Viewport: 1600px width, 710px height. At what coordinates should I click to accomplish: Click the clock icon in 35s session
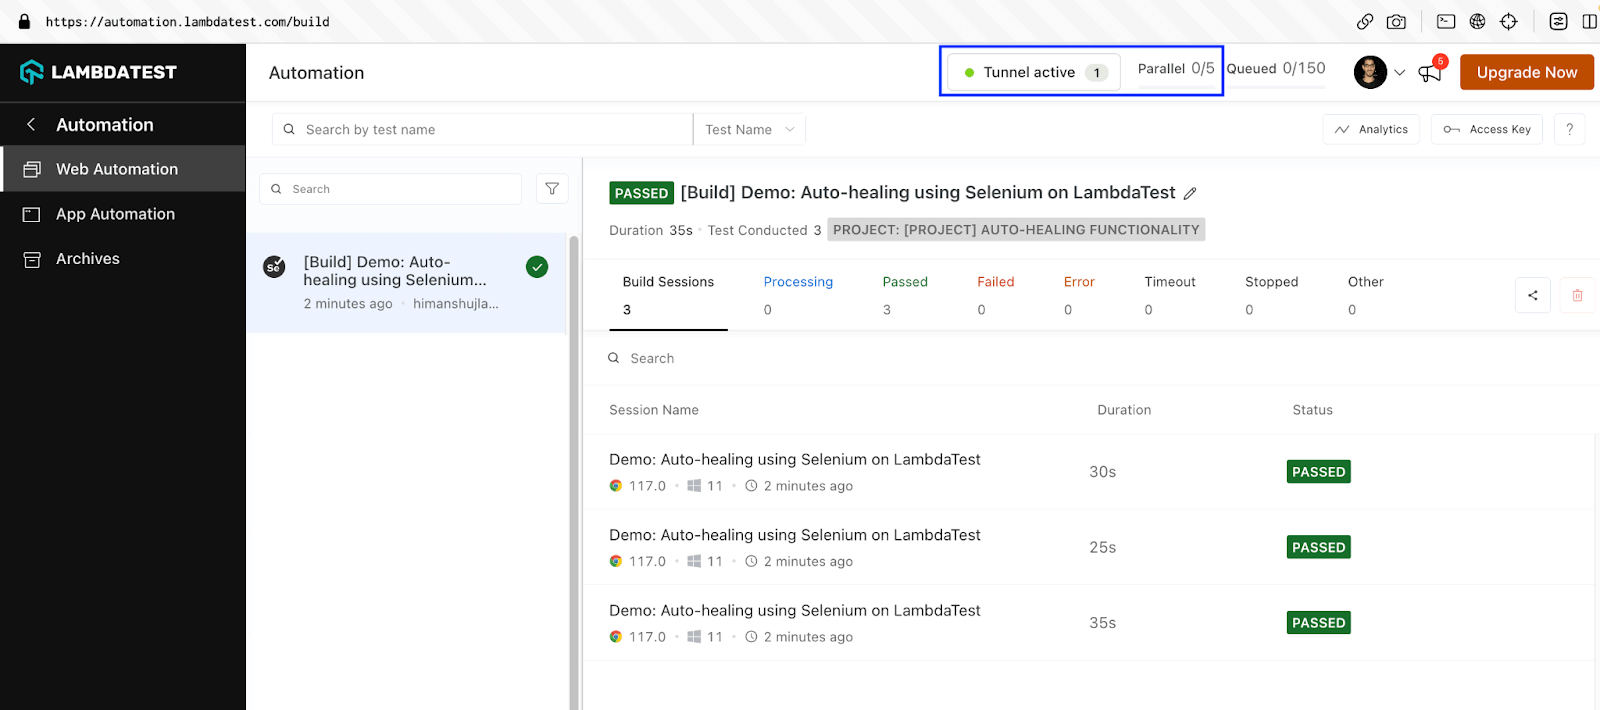pyautogui.click(x=751, y=636)
